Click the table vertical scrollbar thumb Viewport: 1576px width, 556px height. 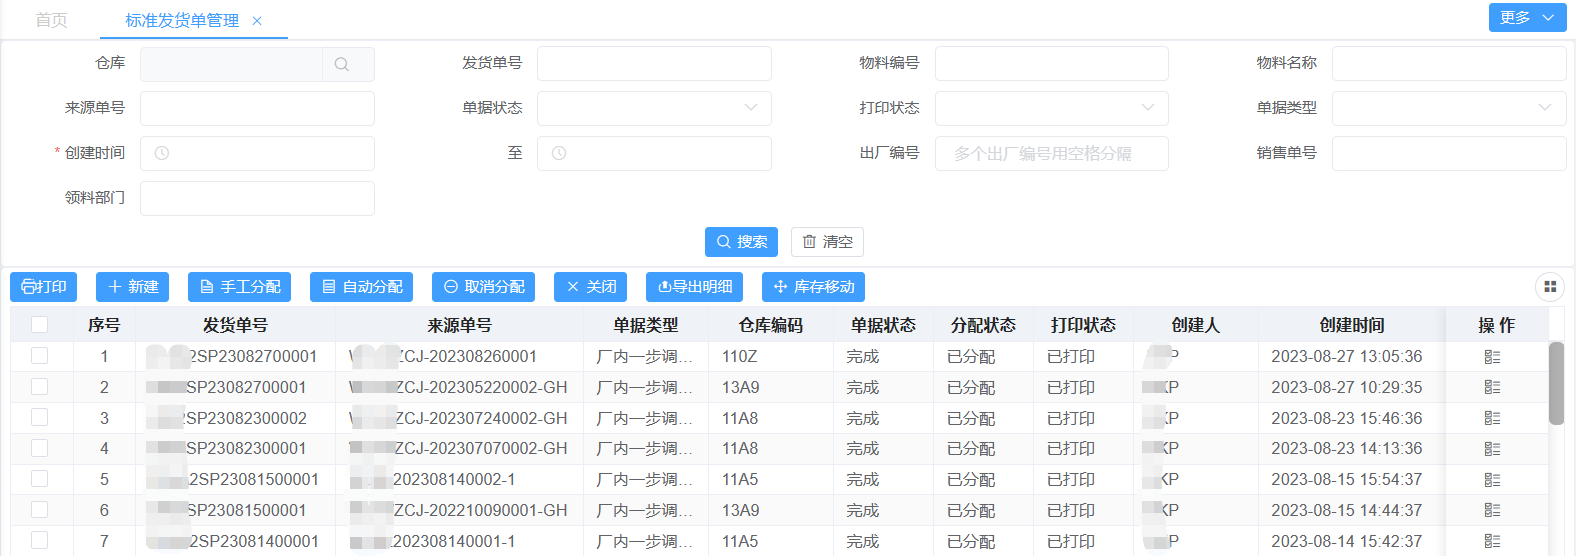click(1556, 383)
